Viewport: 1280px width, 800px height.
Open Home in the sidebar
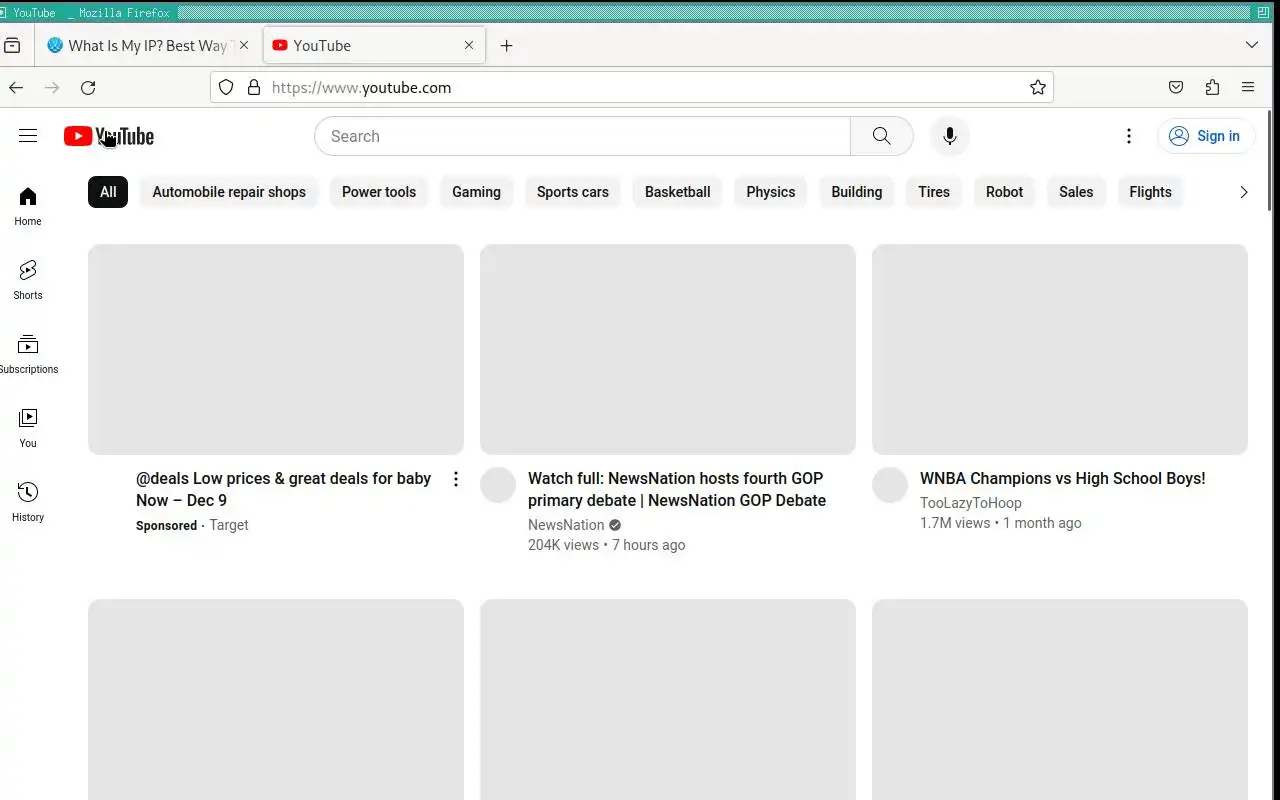(x=28, y=207)
